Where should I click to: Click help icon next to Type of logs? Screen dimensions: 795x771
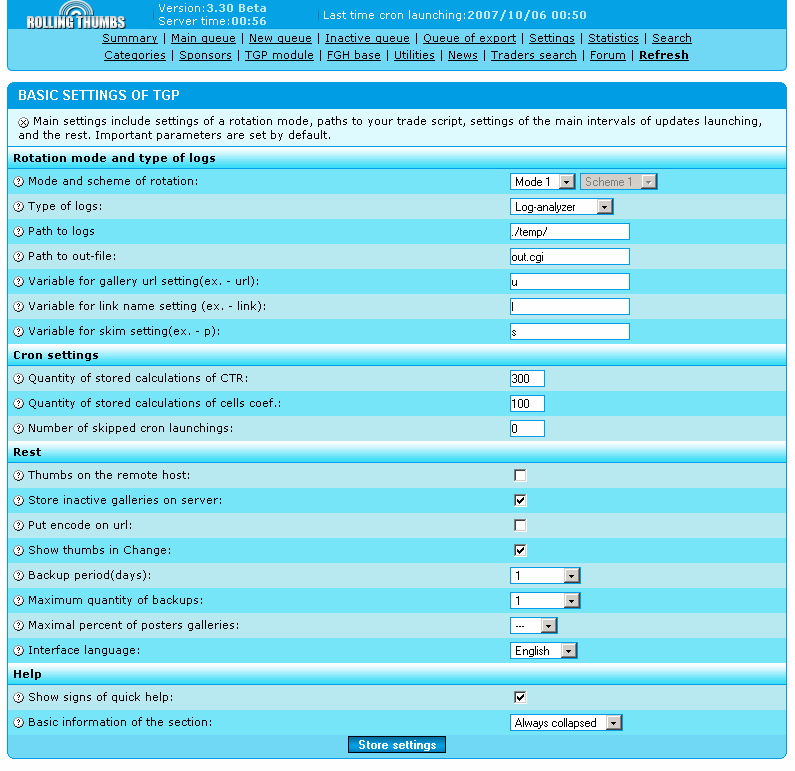click(x=19, y=206)
